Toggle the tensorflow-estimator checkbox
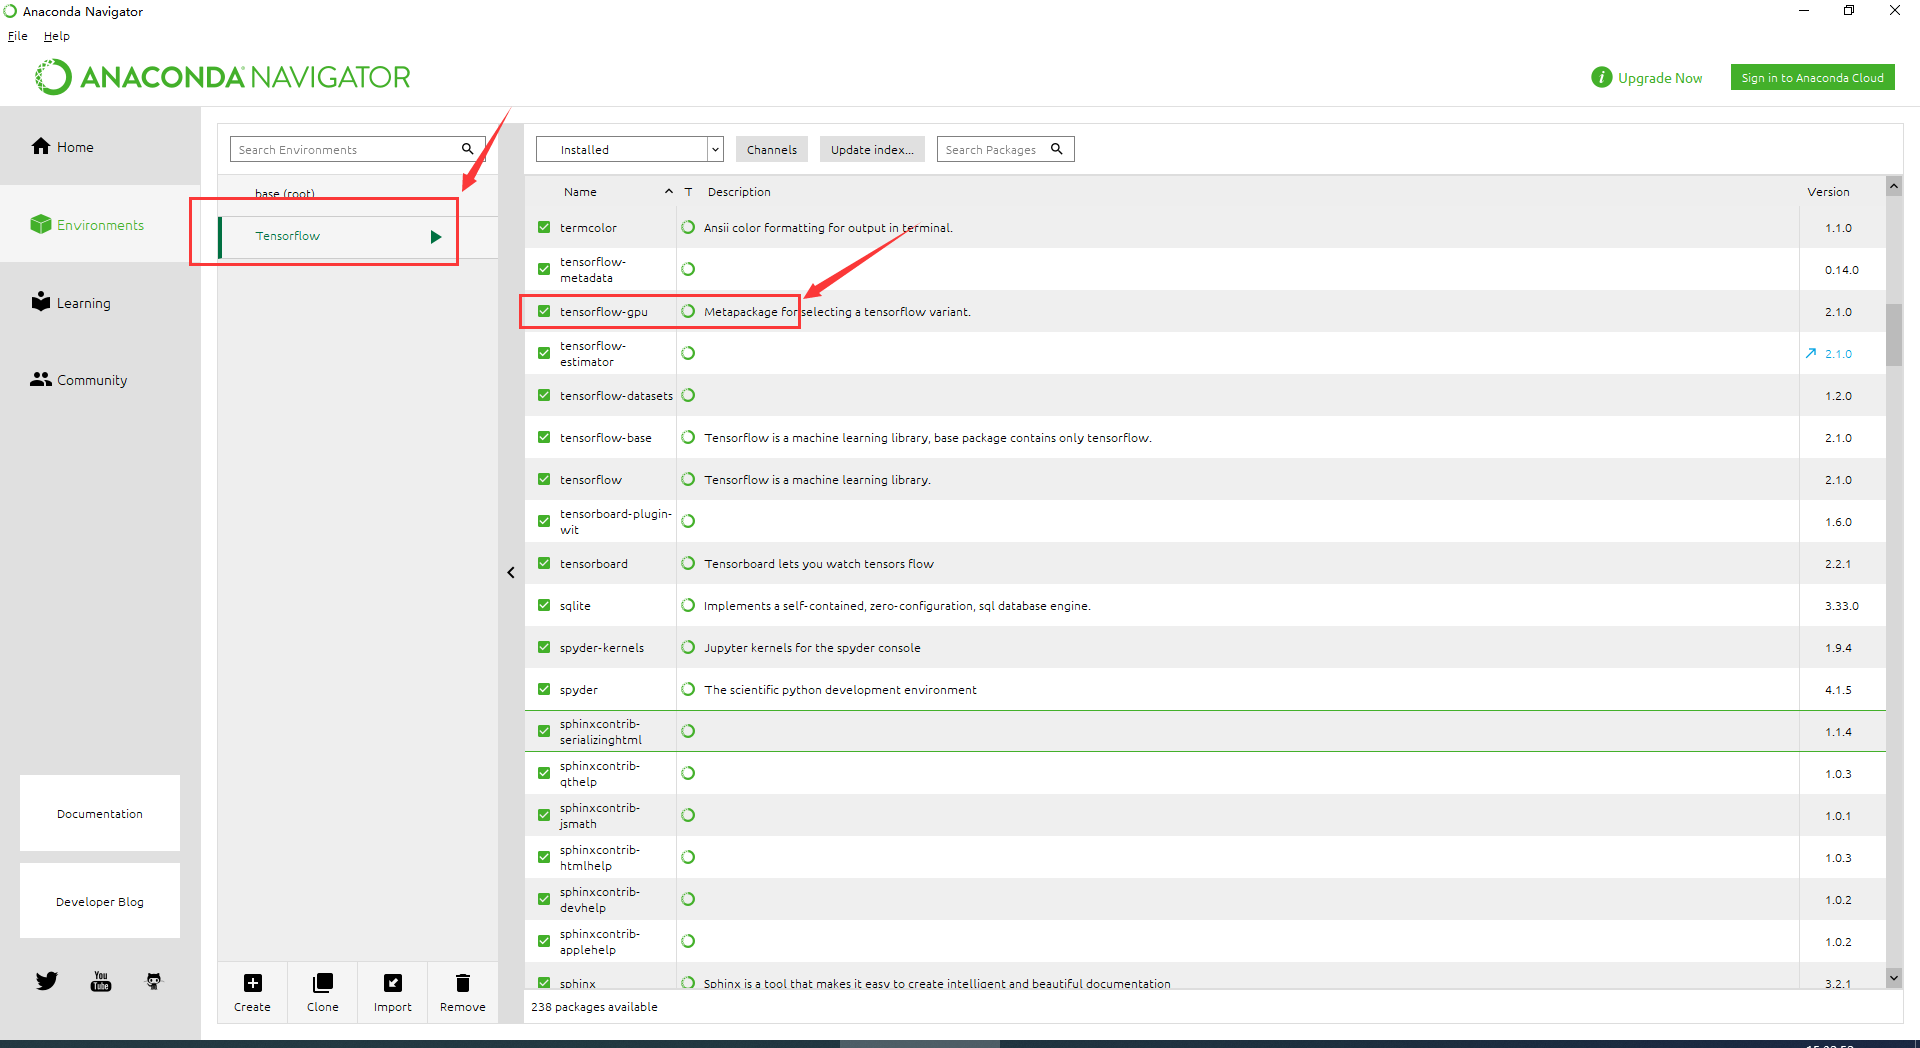Viewport: 1920px width, 1048px height. pyautogui.click(x=544, y=353)
